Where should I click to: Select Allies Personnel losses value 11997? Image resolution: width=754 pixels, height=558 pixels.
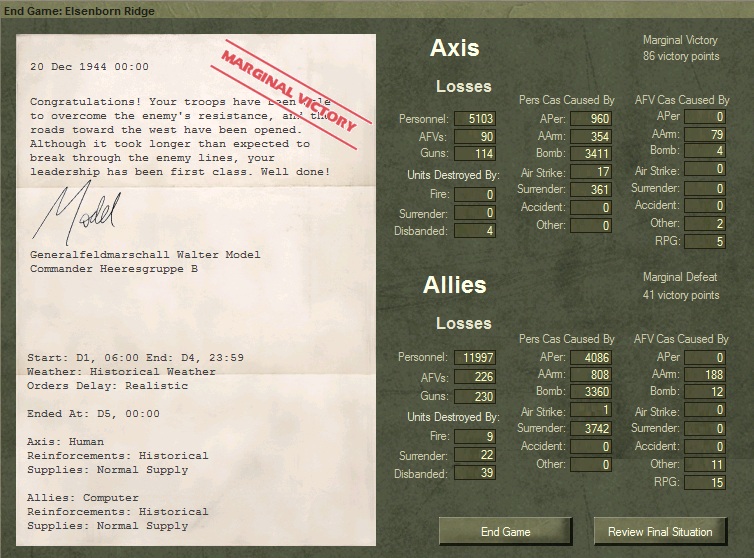(475, 357)
